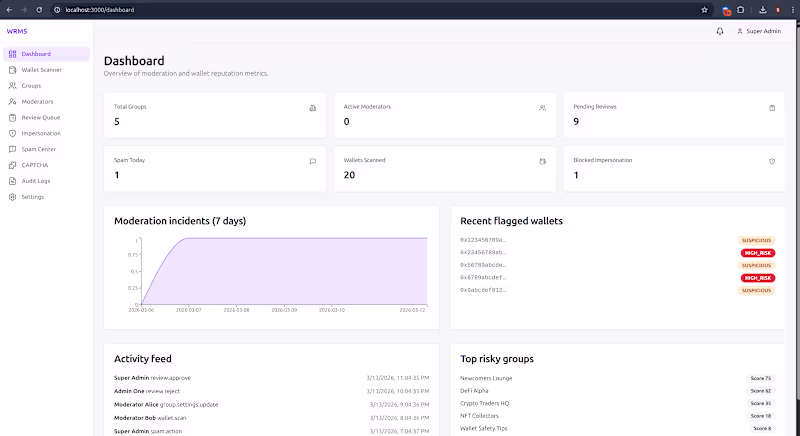Click the icon on Pending Reviews card
Image resolution: width=800 pixels, height=436 pixels.
tap(772, 108)
